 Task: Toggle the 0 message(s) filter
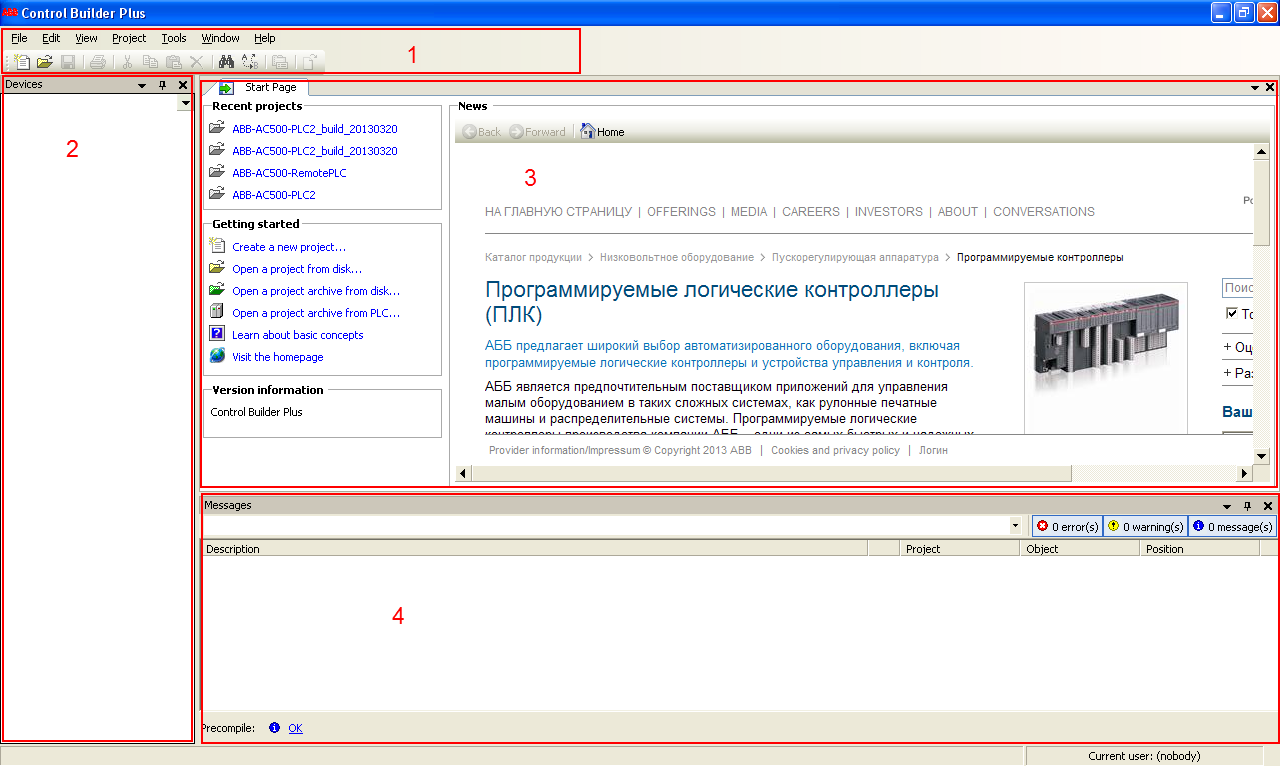(1232, 526)
